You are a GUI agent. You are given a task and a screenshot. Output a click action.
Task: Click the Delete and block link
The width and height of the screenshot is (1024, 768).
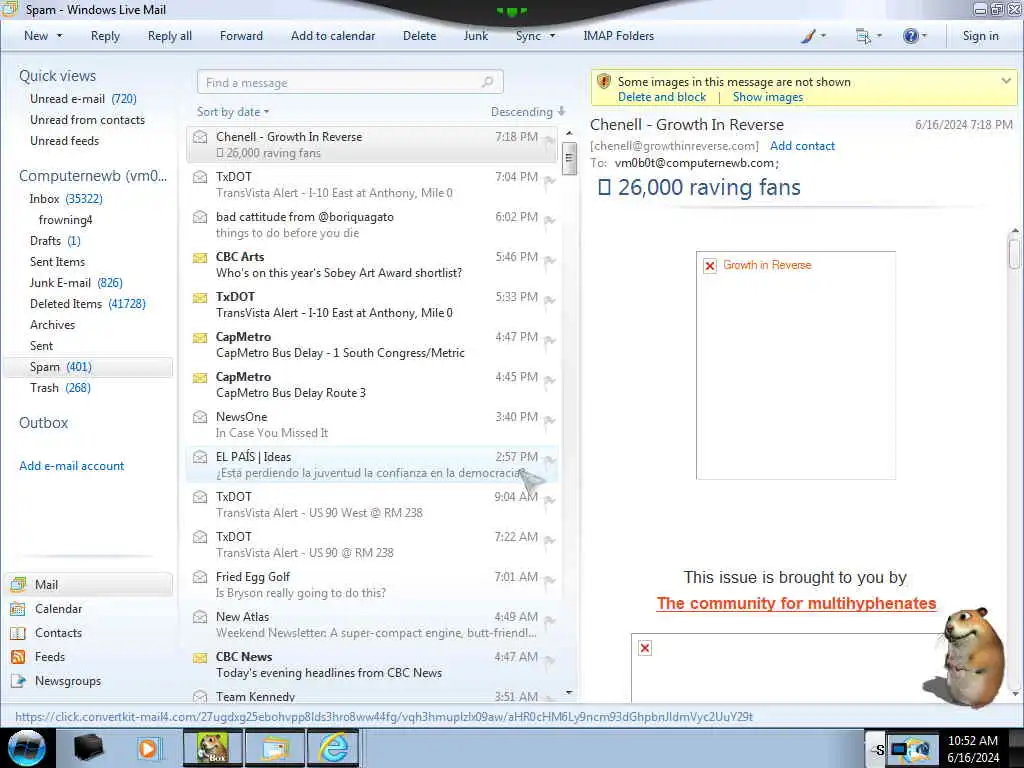pos(662,97)
